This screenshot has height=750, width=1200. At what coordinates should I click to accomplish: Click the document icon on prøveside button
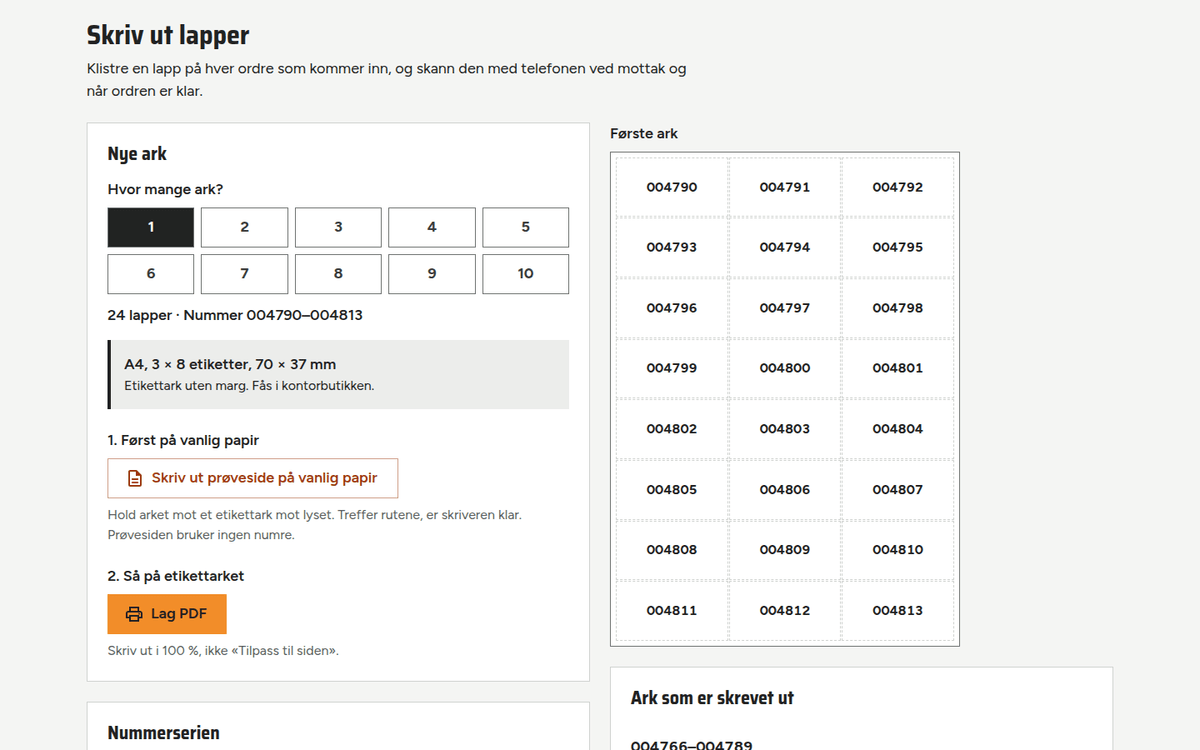(135, 478)
